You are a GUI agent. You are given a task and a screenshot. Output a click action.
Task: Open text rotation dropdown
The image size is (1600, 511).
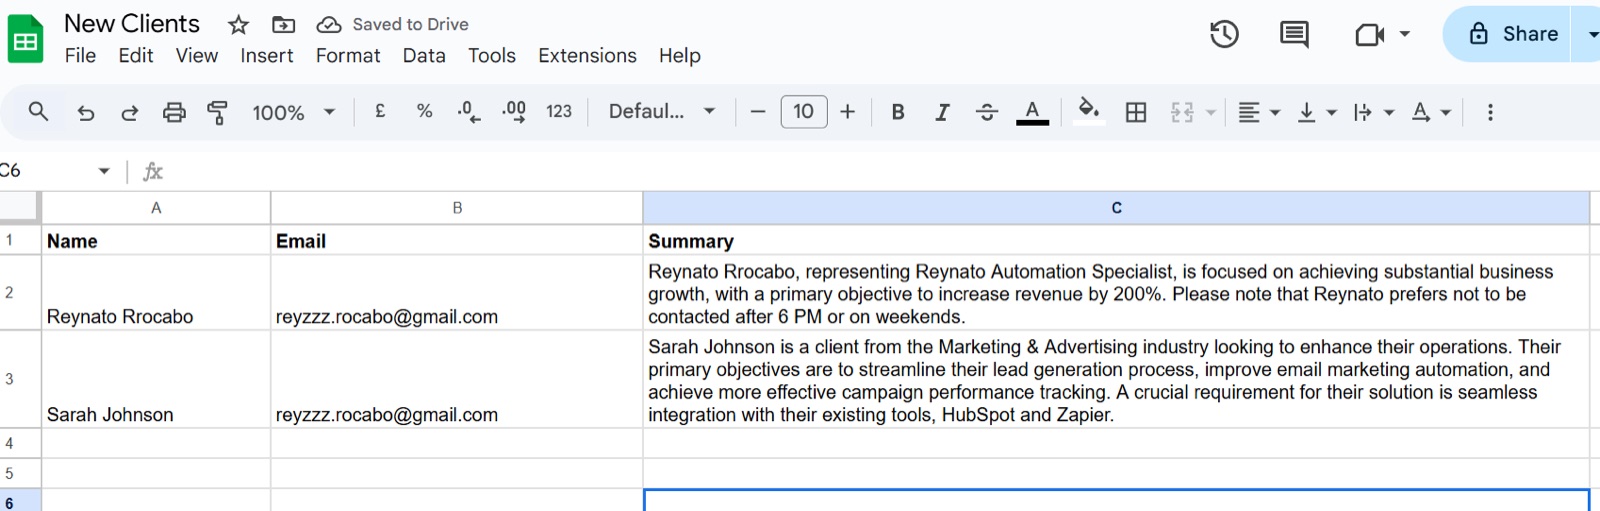point(1431,112)
